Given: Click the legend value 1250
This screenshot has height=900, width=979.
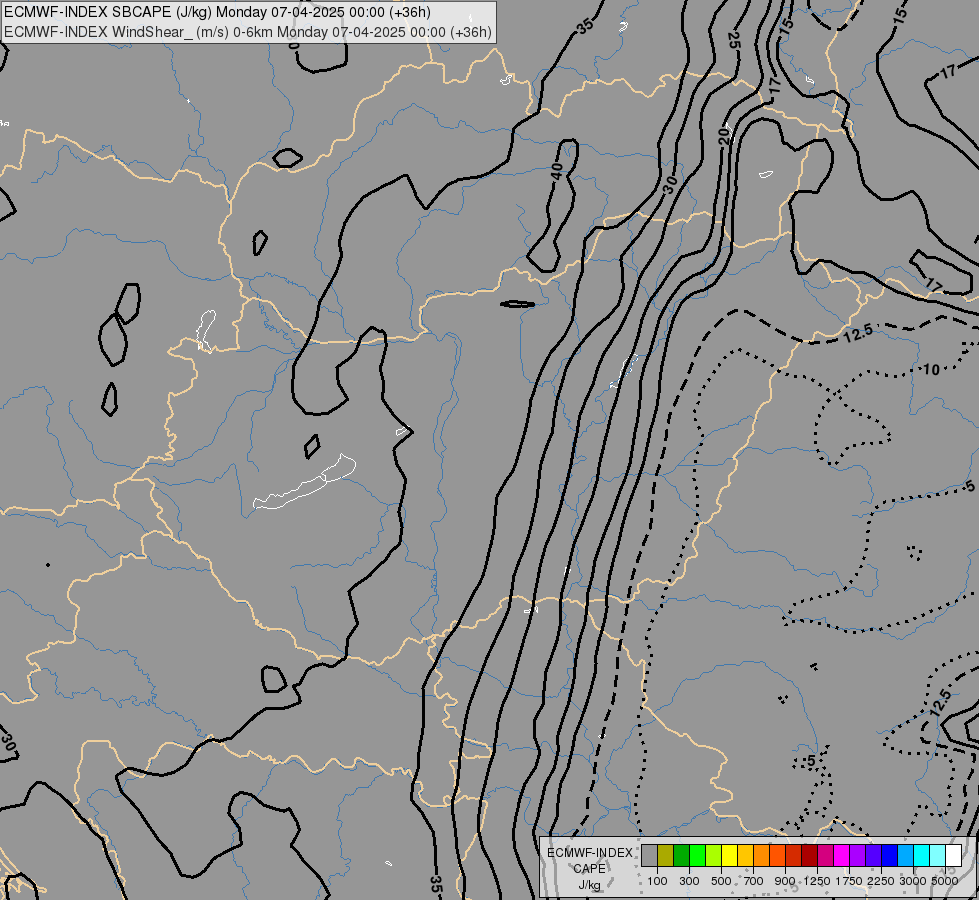Looking at the screenshot, I should tap(817, 881).
